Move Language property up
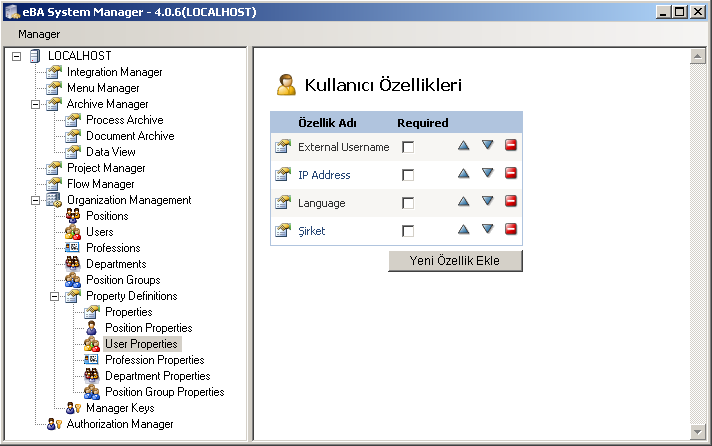 [x=463, y=201]
